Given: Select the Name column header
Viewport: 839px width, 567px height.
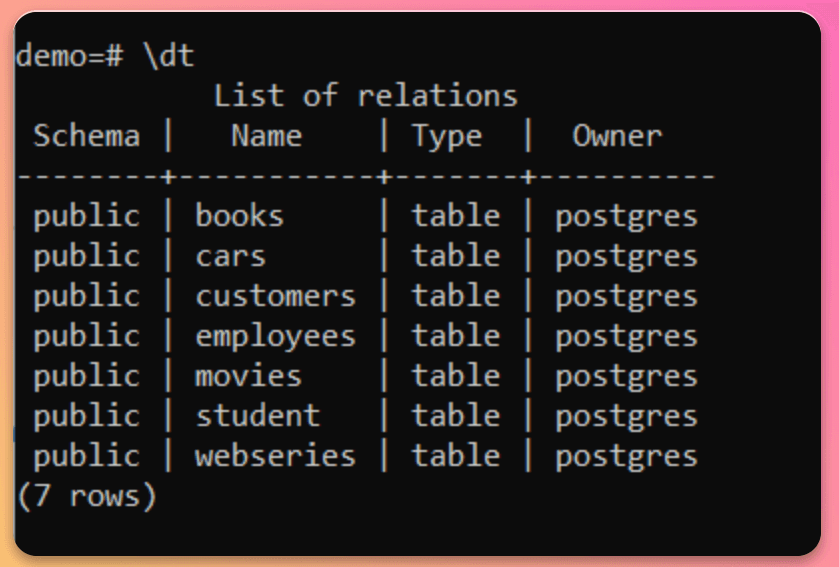Looking at the screenshot, I should [266, 136].
